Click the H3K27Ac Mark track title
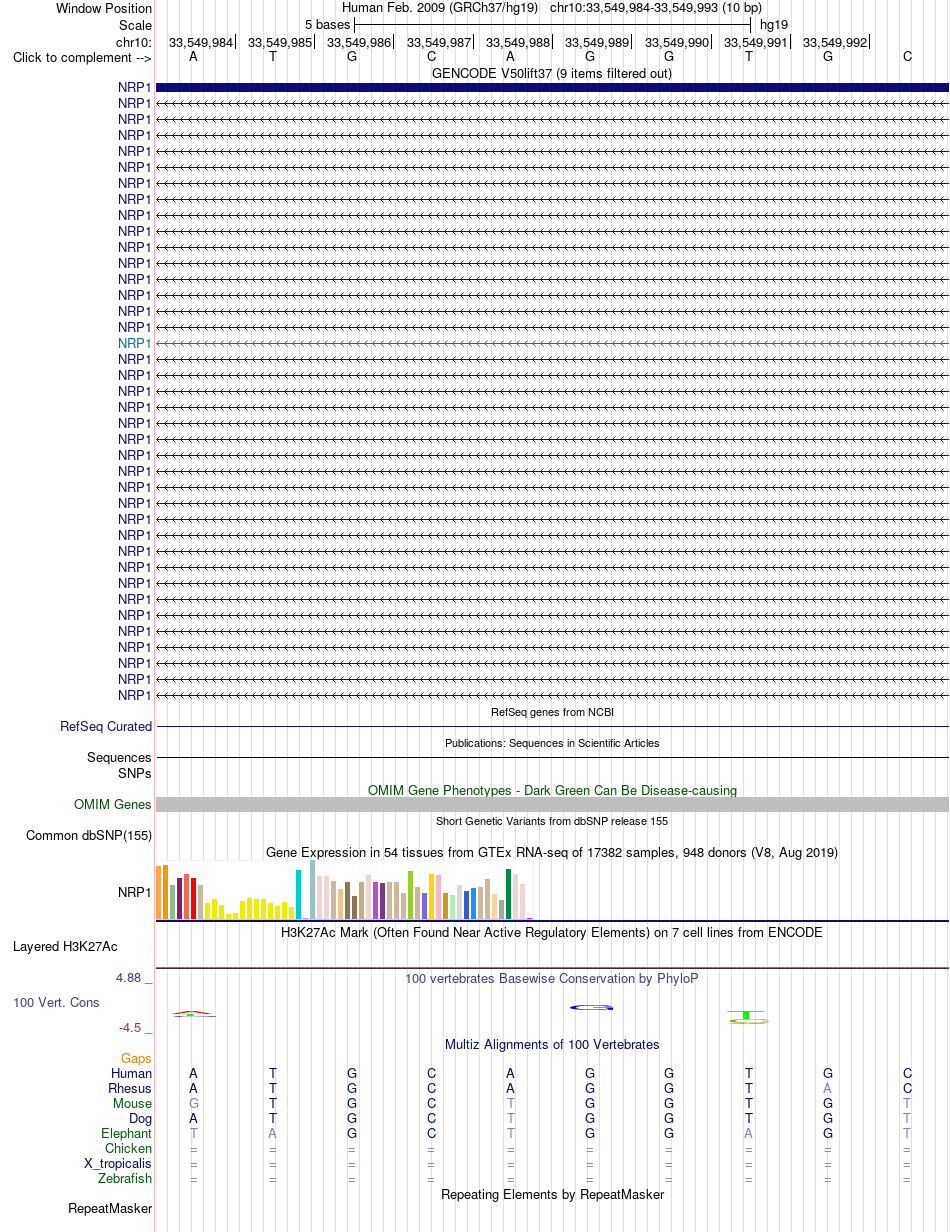This screenshot has width=950, height=1232. tap(552, 932)
